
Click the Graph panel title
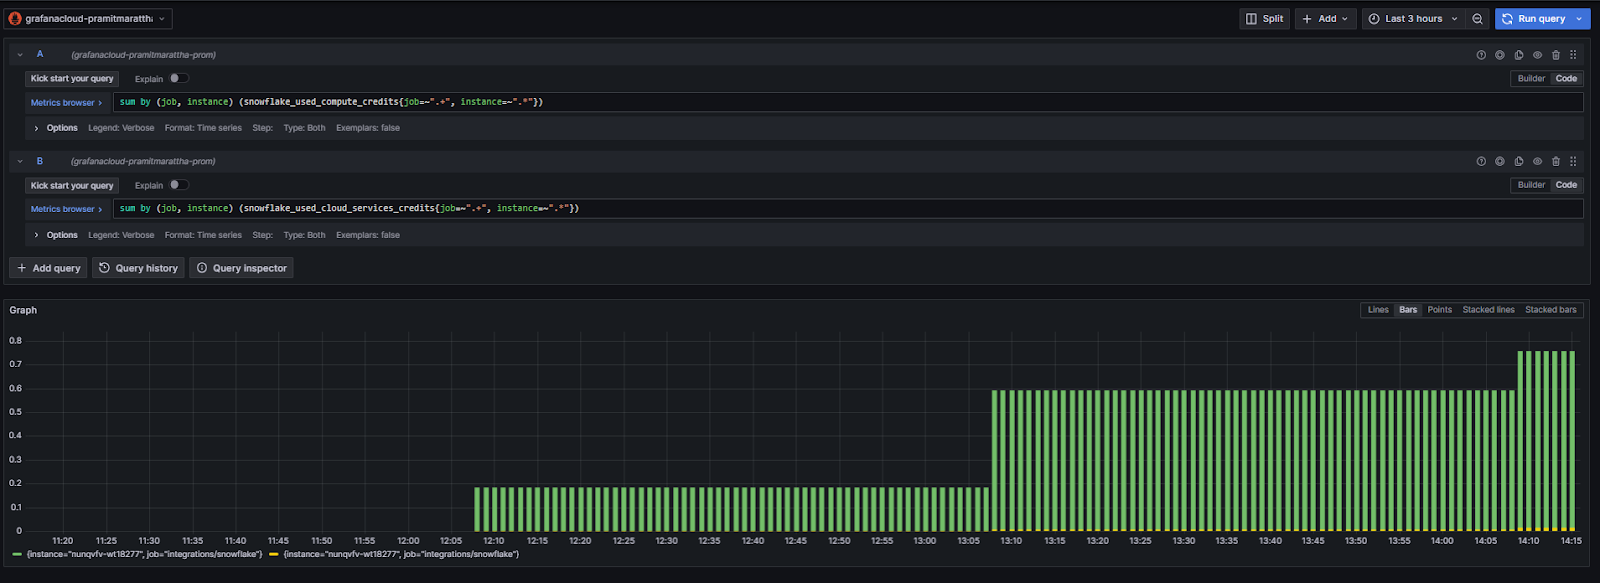click(x=23, y=310)
